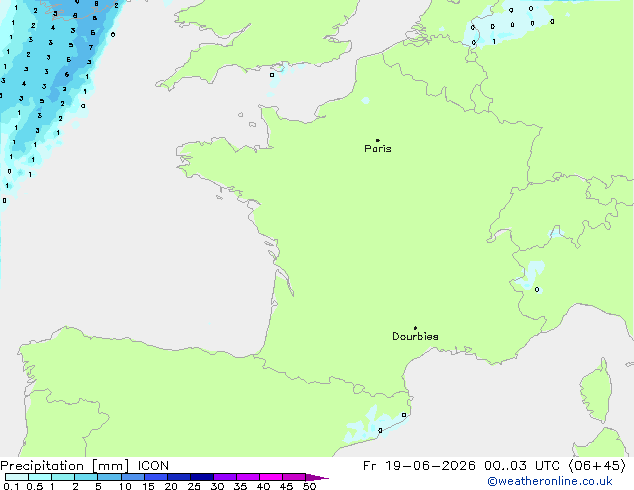Select the 35–40 mm violet legend swatch
634x490 pixels.
[247, 477]
